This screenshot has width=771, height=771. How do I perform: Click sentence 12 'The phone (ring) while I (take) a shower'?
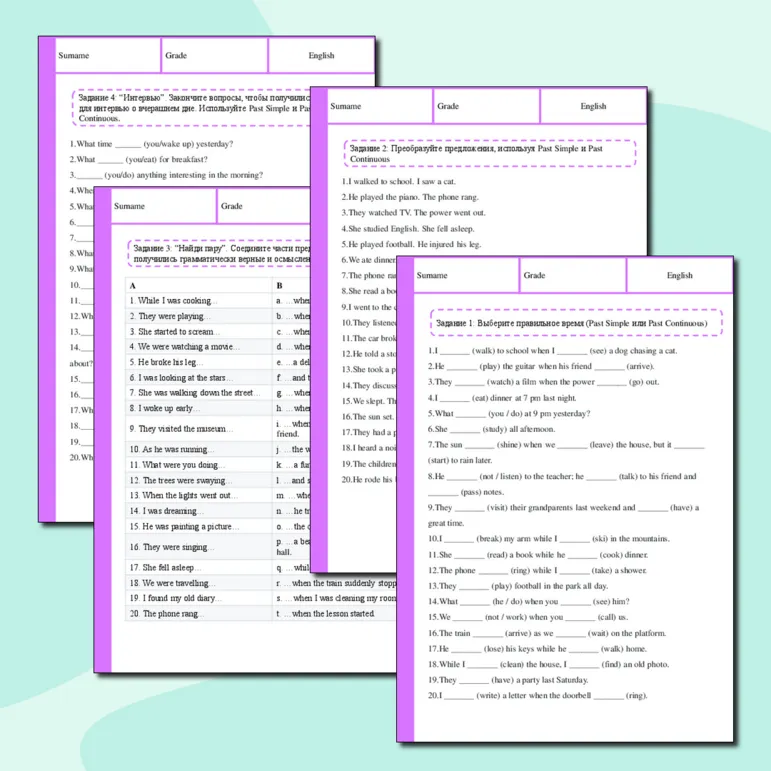tap(537, 570)
